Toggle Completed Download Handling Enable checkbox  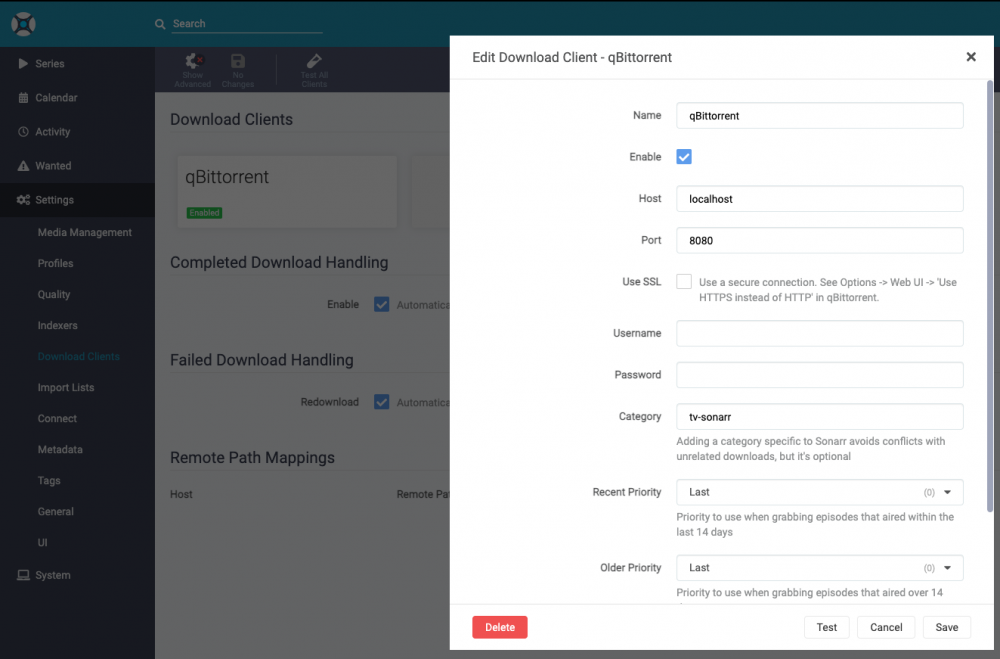coord(381,304)
